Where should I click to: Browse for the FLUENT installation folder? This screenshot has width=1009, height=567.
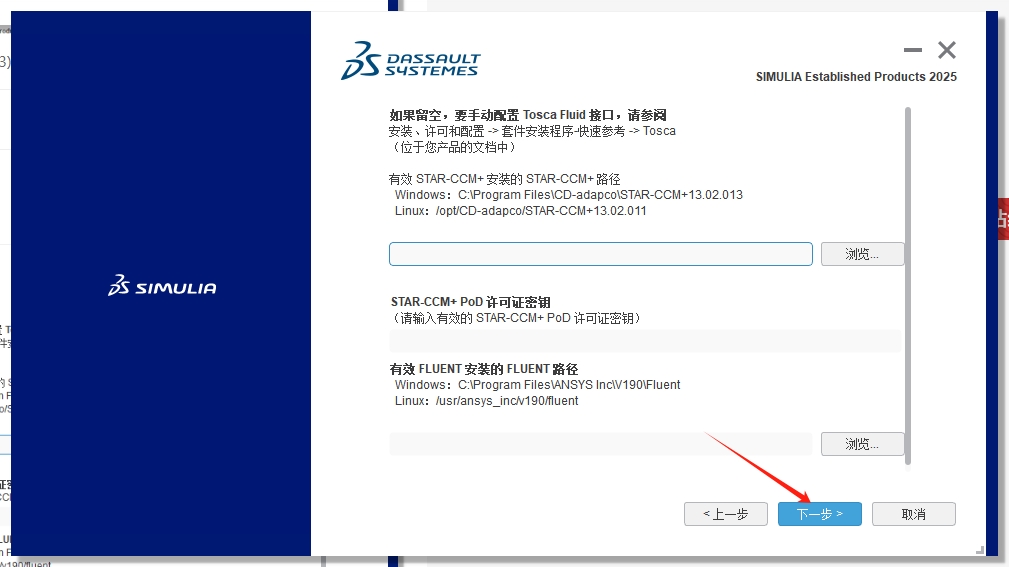[862, 444]
